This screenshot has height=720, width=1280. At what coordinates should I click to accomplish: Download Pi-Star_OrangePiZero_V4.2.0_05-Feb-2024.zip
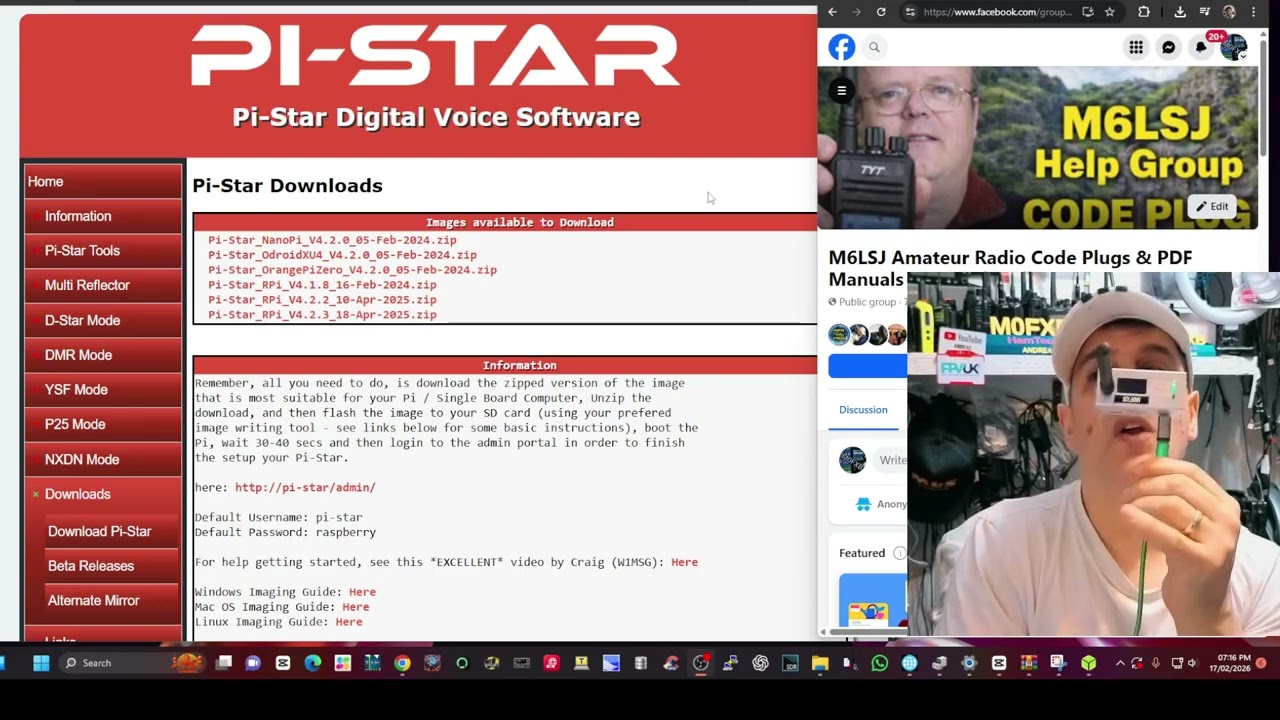(x=352, y=270)
